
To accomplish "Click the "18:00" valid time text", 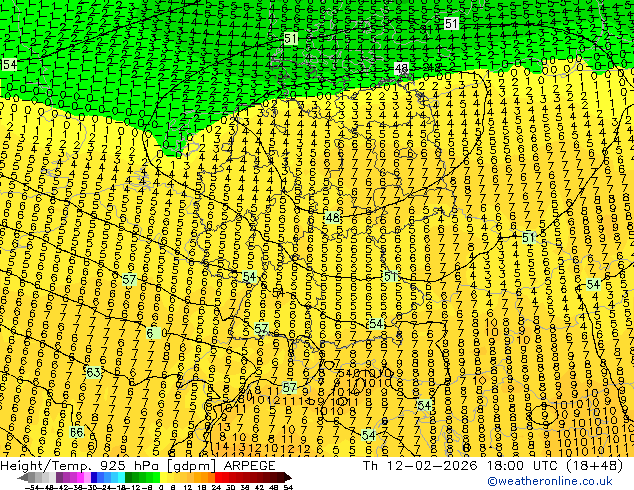I will pos(505,466).
